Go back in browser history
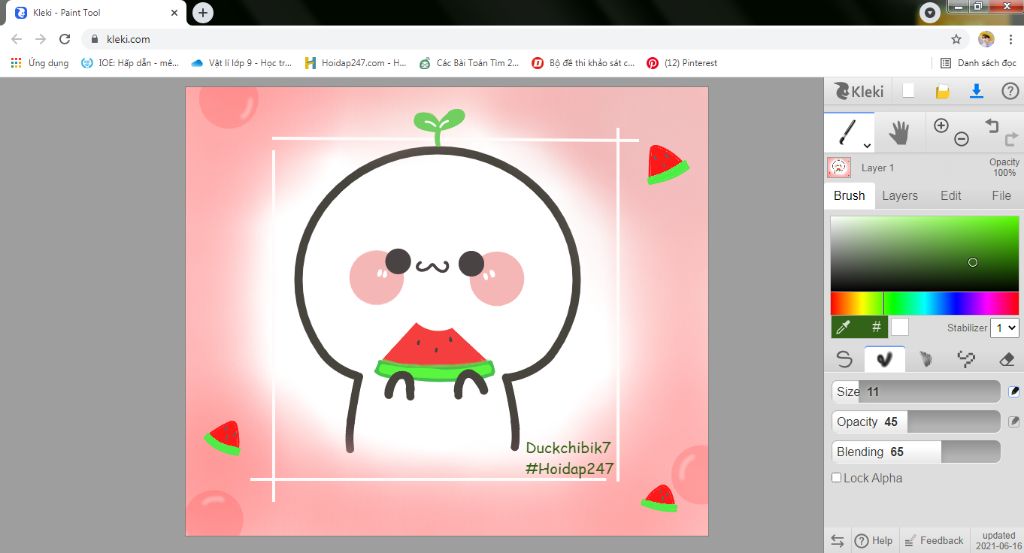This screenshot has width=1024, height=553. (x=17, y=39)
